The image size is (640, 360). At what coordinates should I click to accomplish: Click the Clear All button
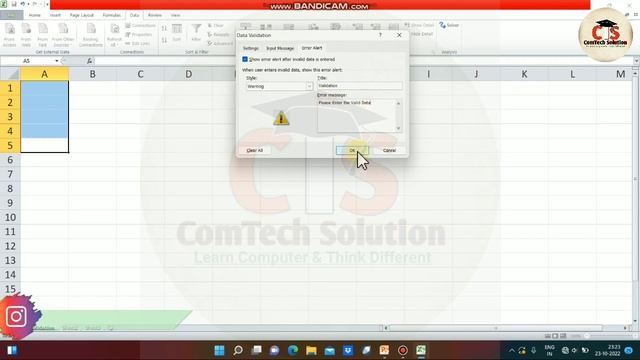coord(255,150)
